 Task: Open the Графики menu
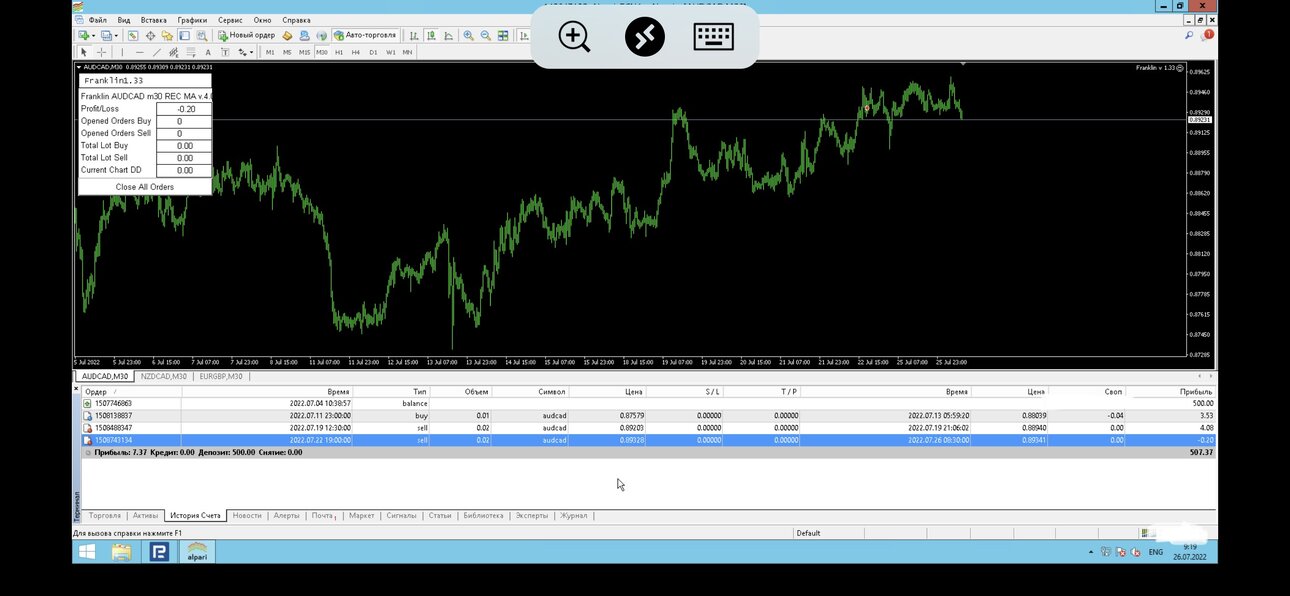coord(192,20)
